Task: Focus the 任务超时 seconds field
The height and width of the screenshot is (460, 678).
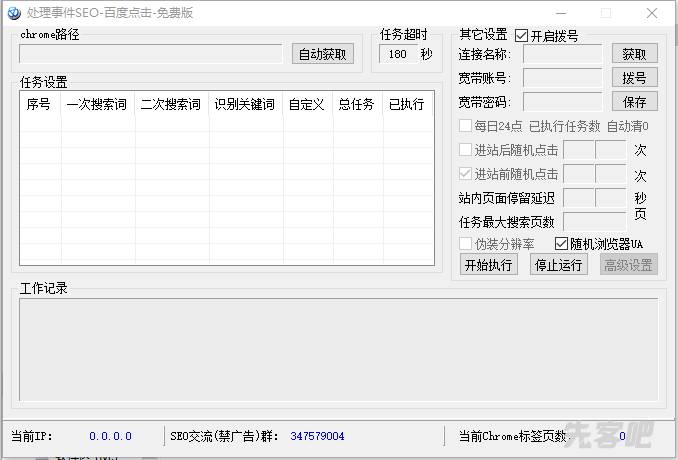Action: point(397,54)
